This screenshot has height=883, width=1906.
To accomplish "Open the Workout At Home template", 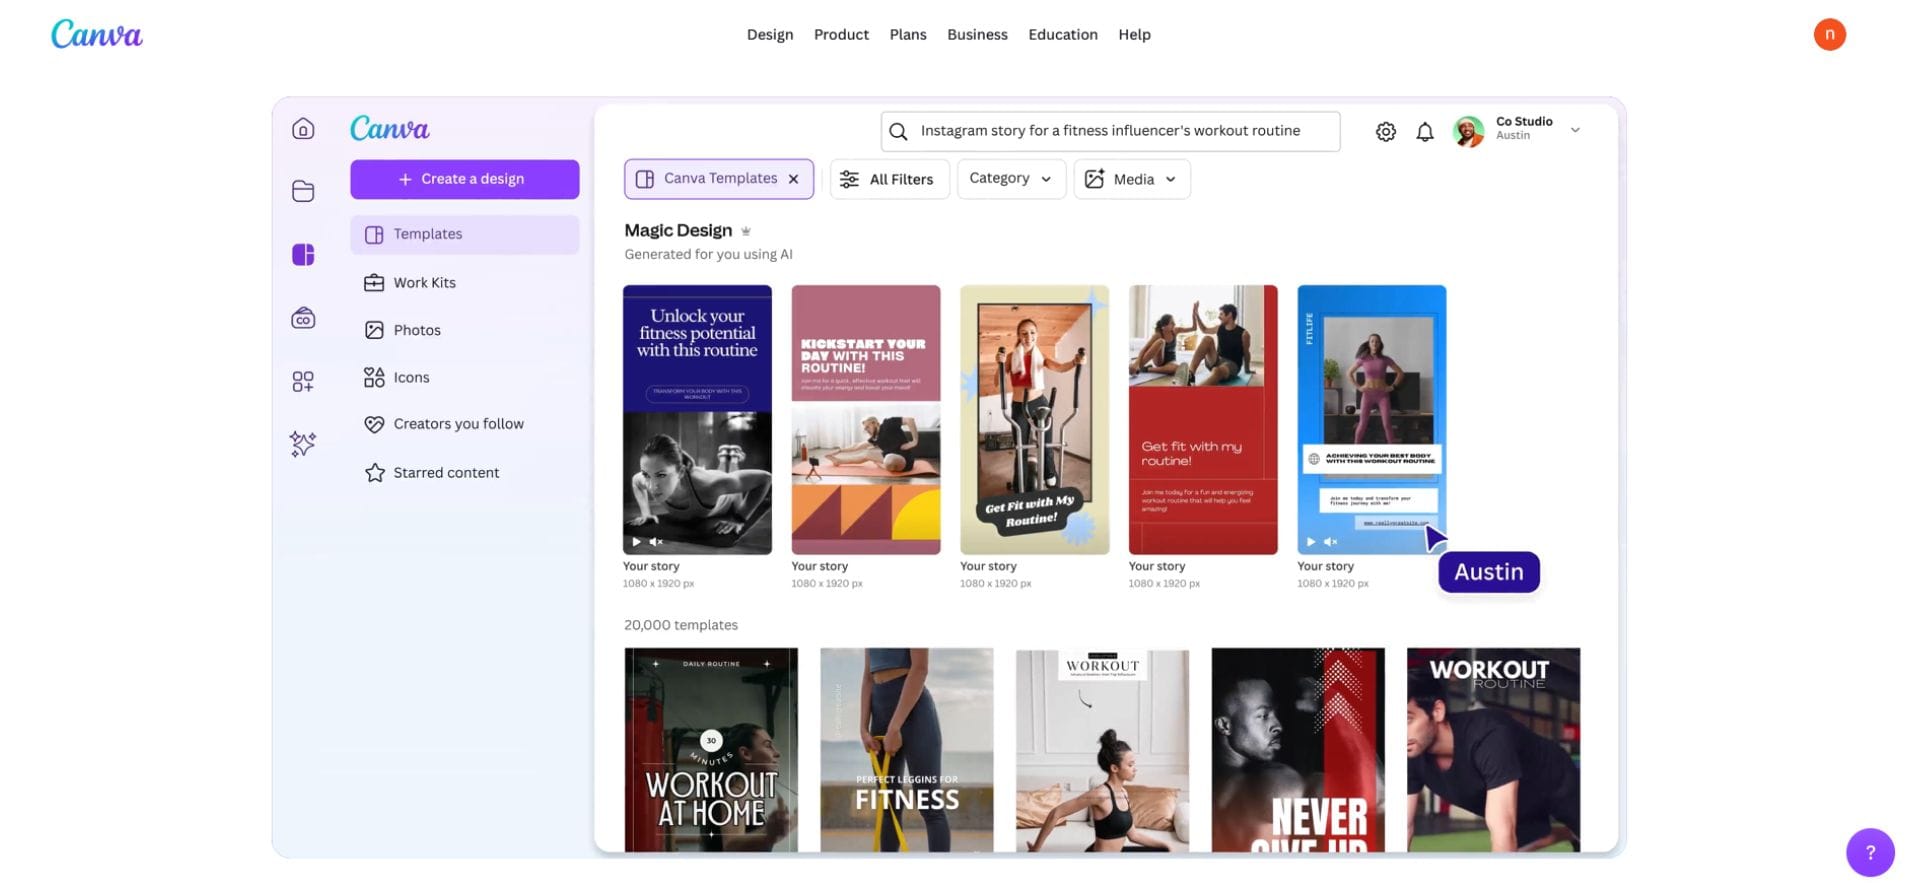I will [710, 749].
